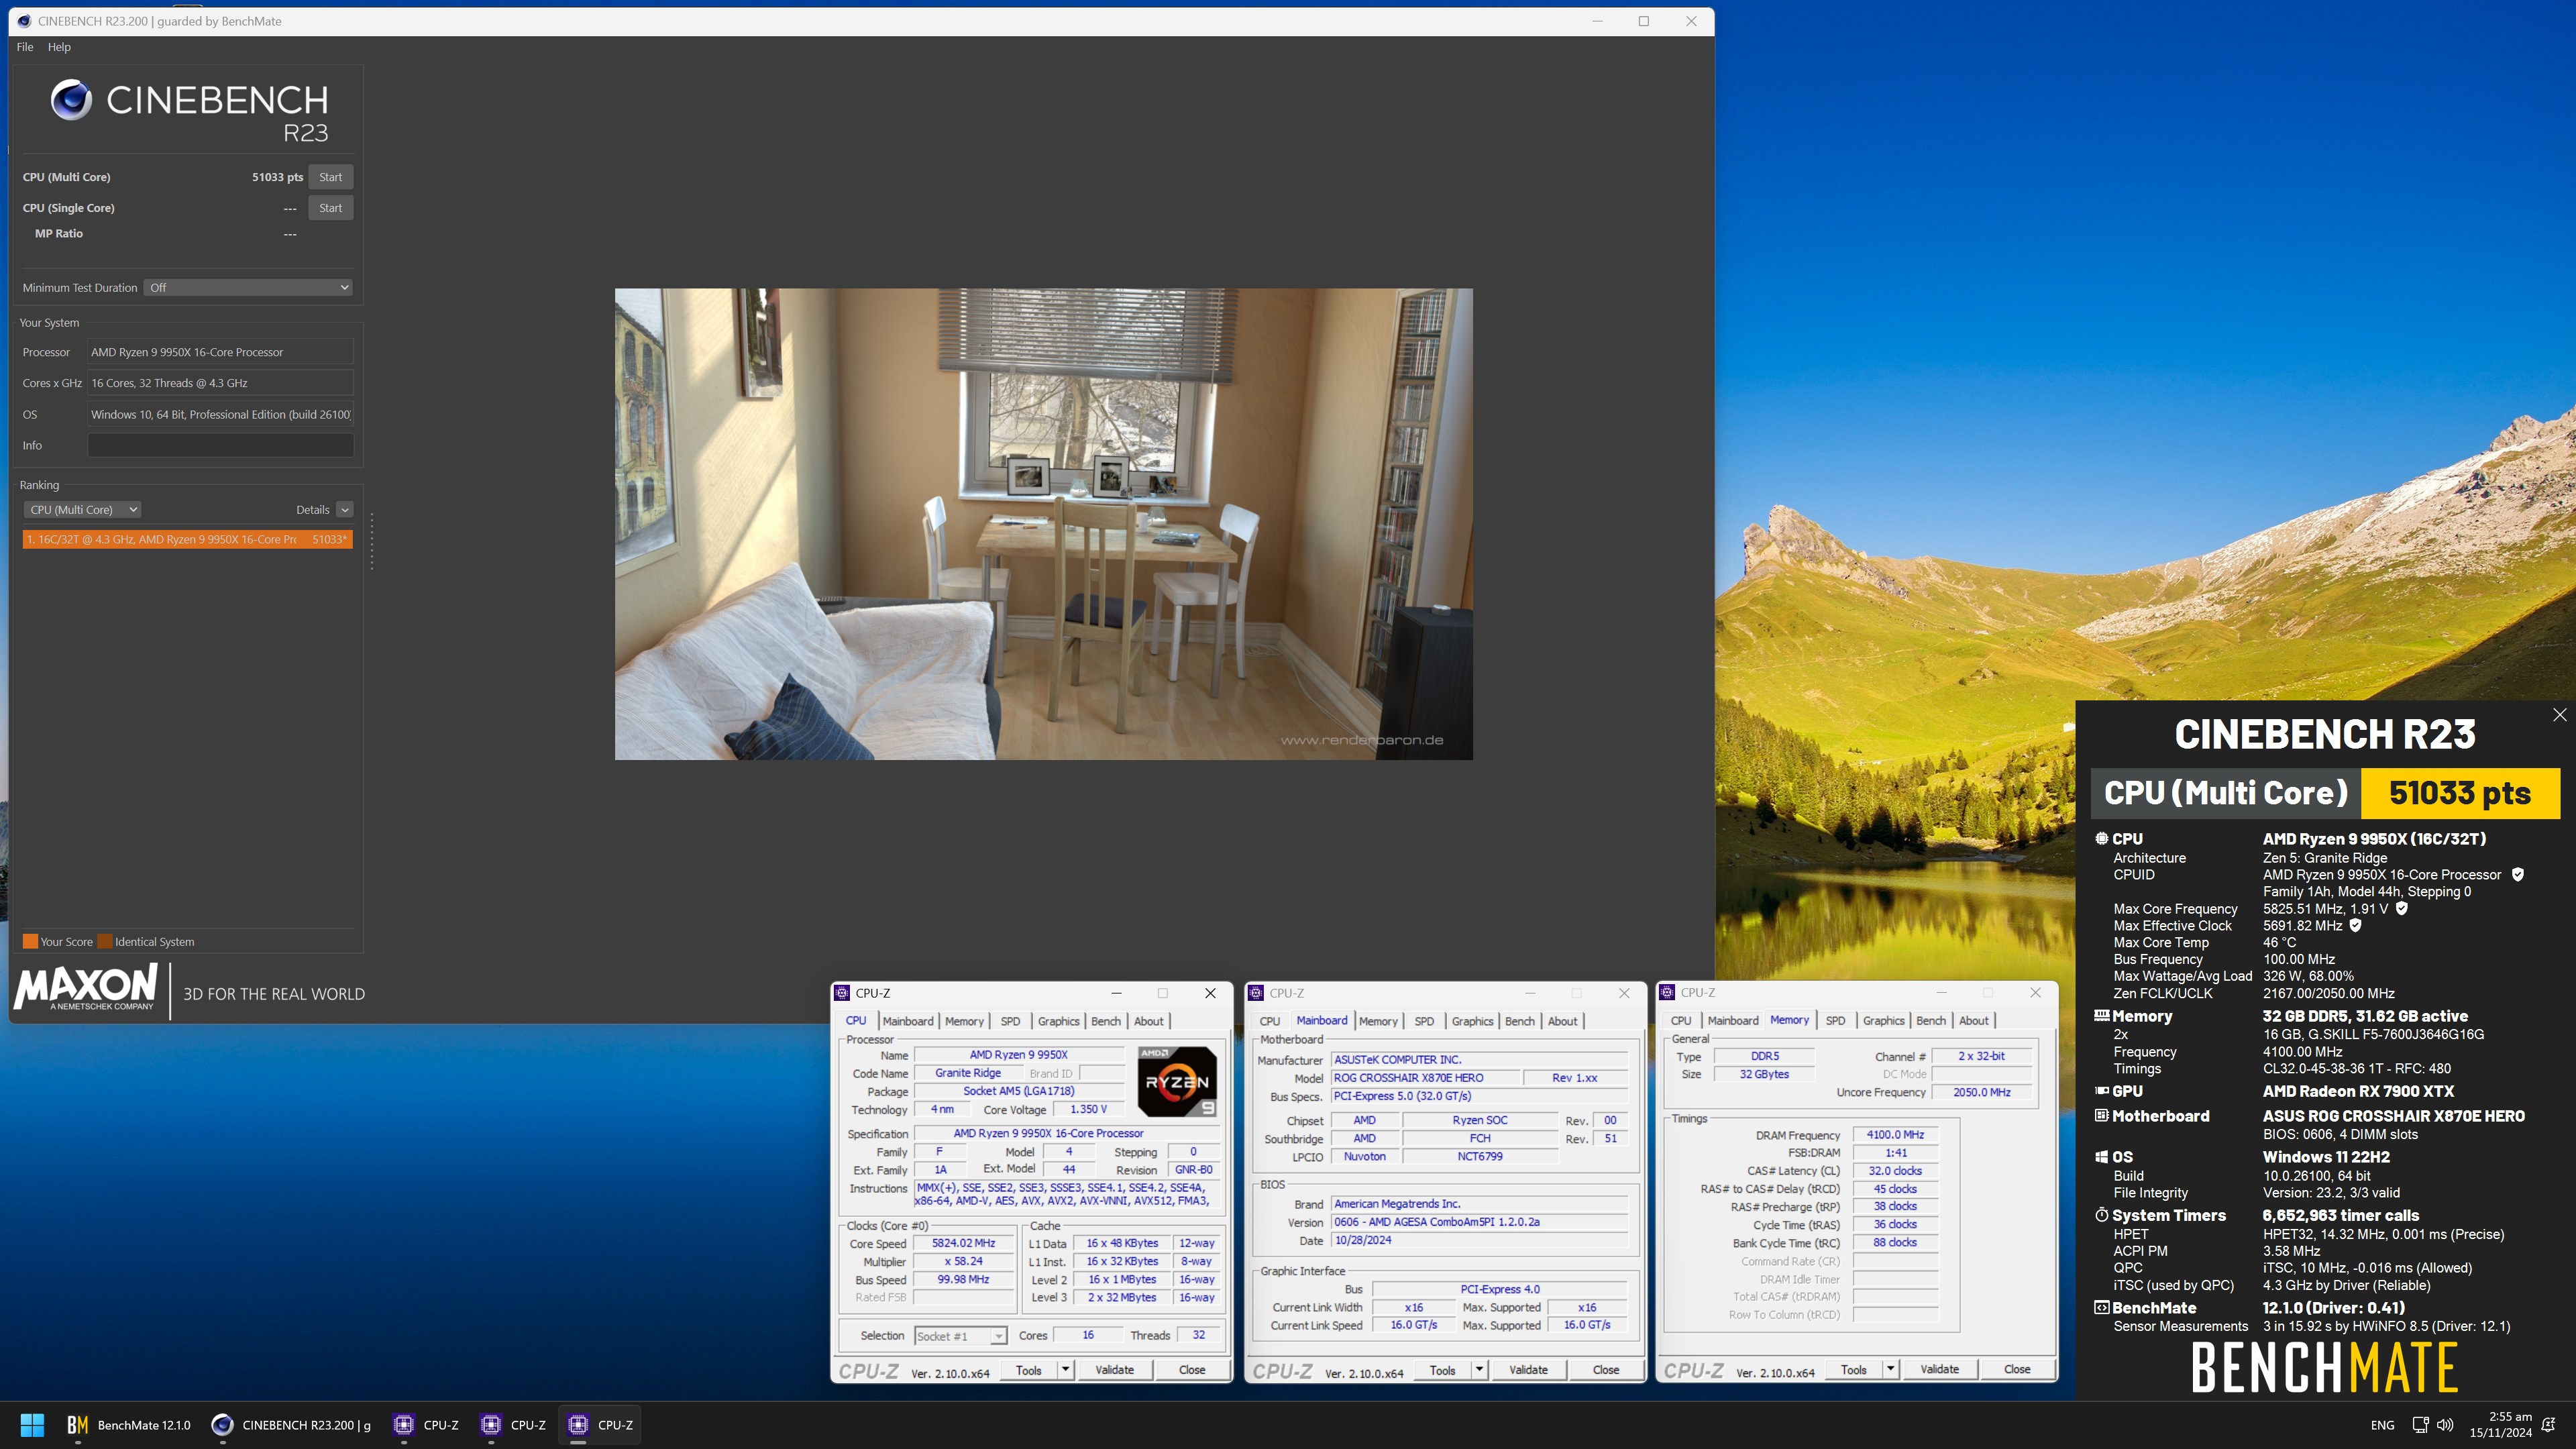The height and width of the screenshot is (1449, 2576).
Task: Open the Minimum Test Duration dropdown
Action: coord(248,288)
